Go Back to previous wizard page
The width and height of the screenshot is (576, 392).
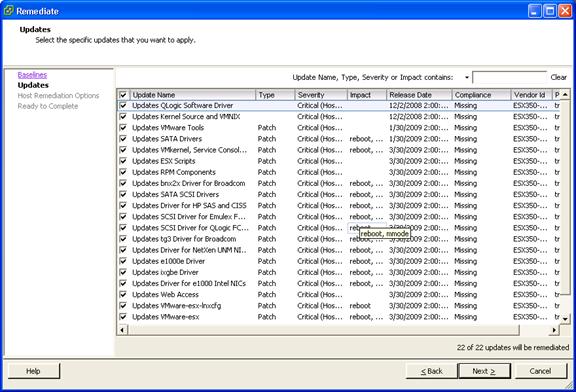click(x=432, y=371)
